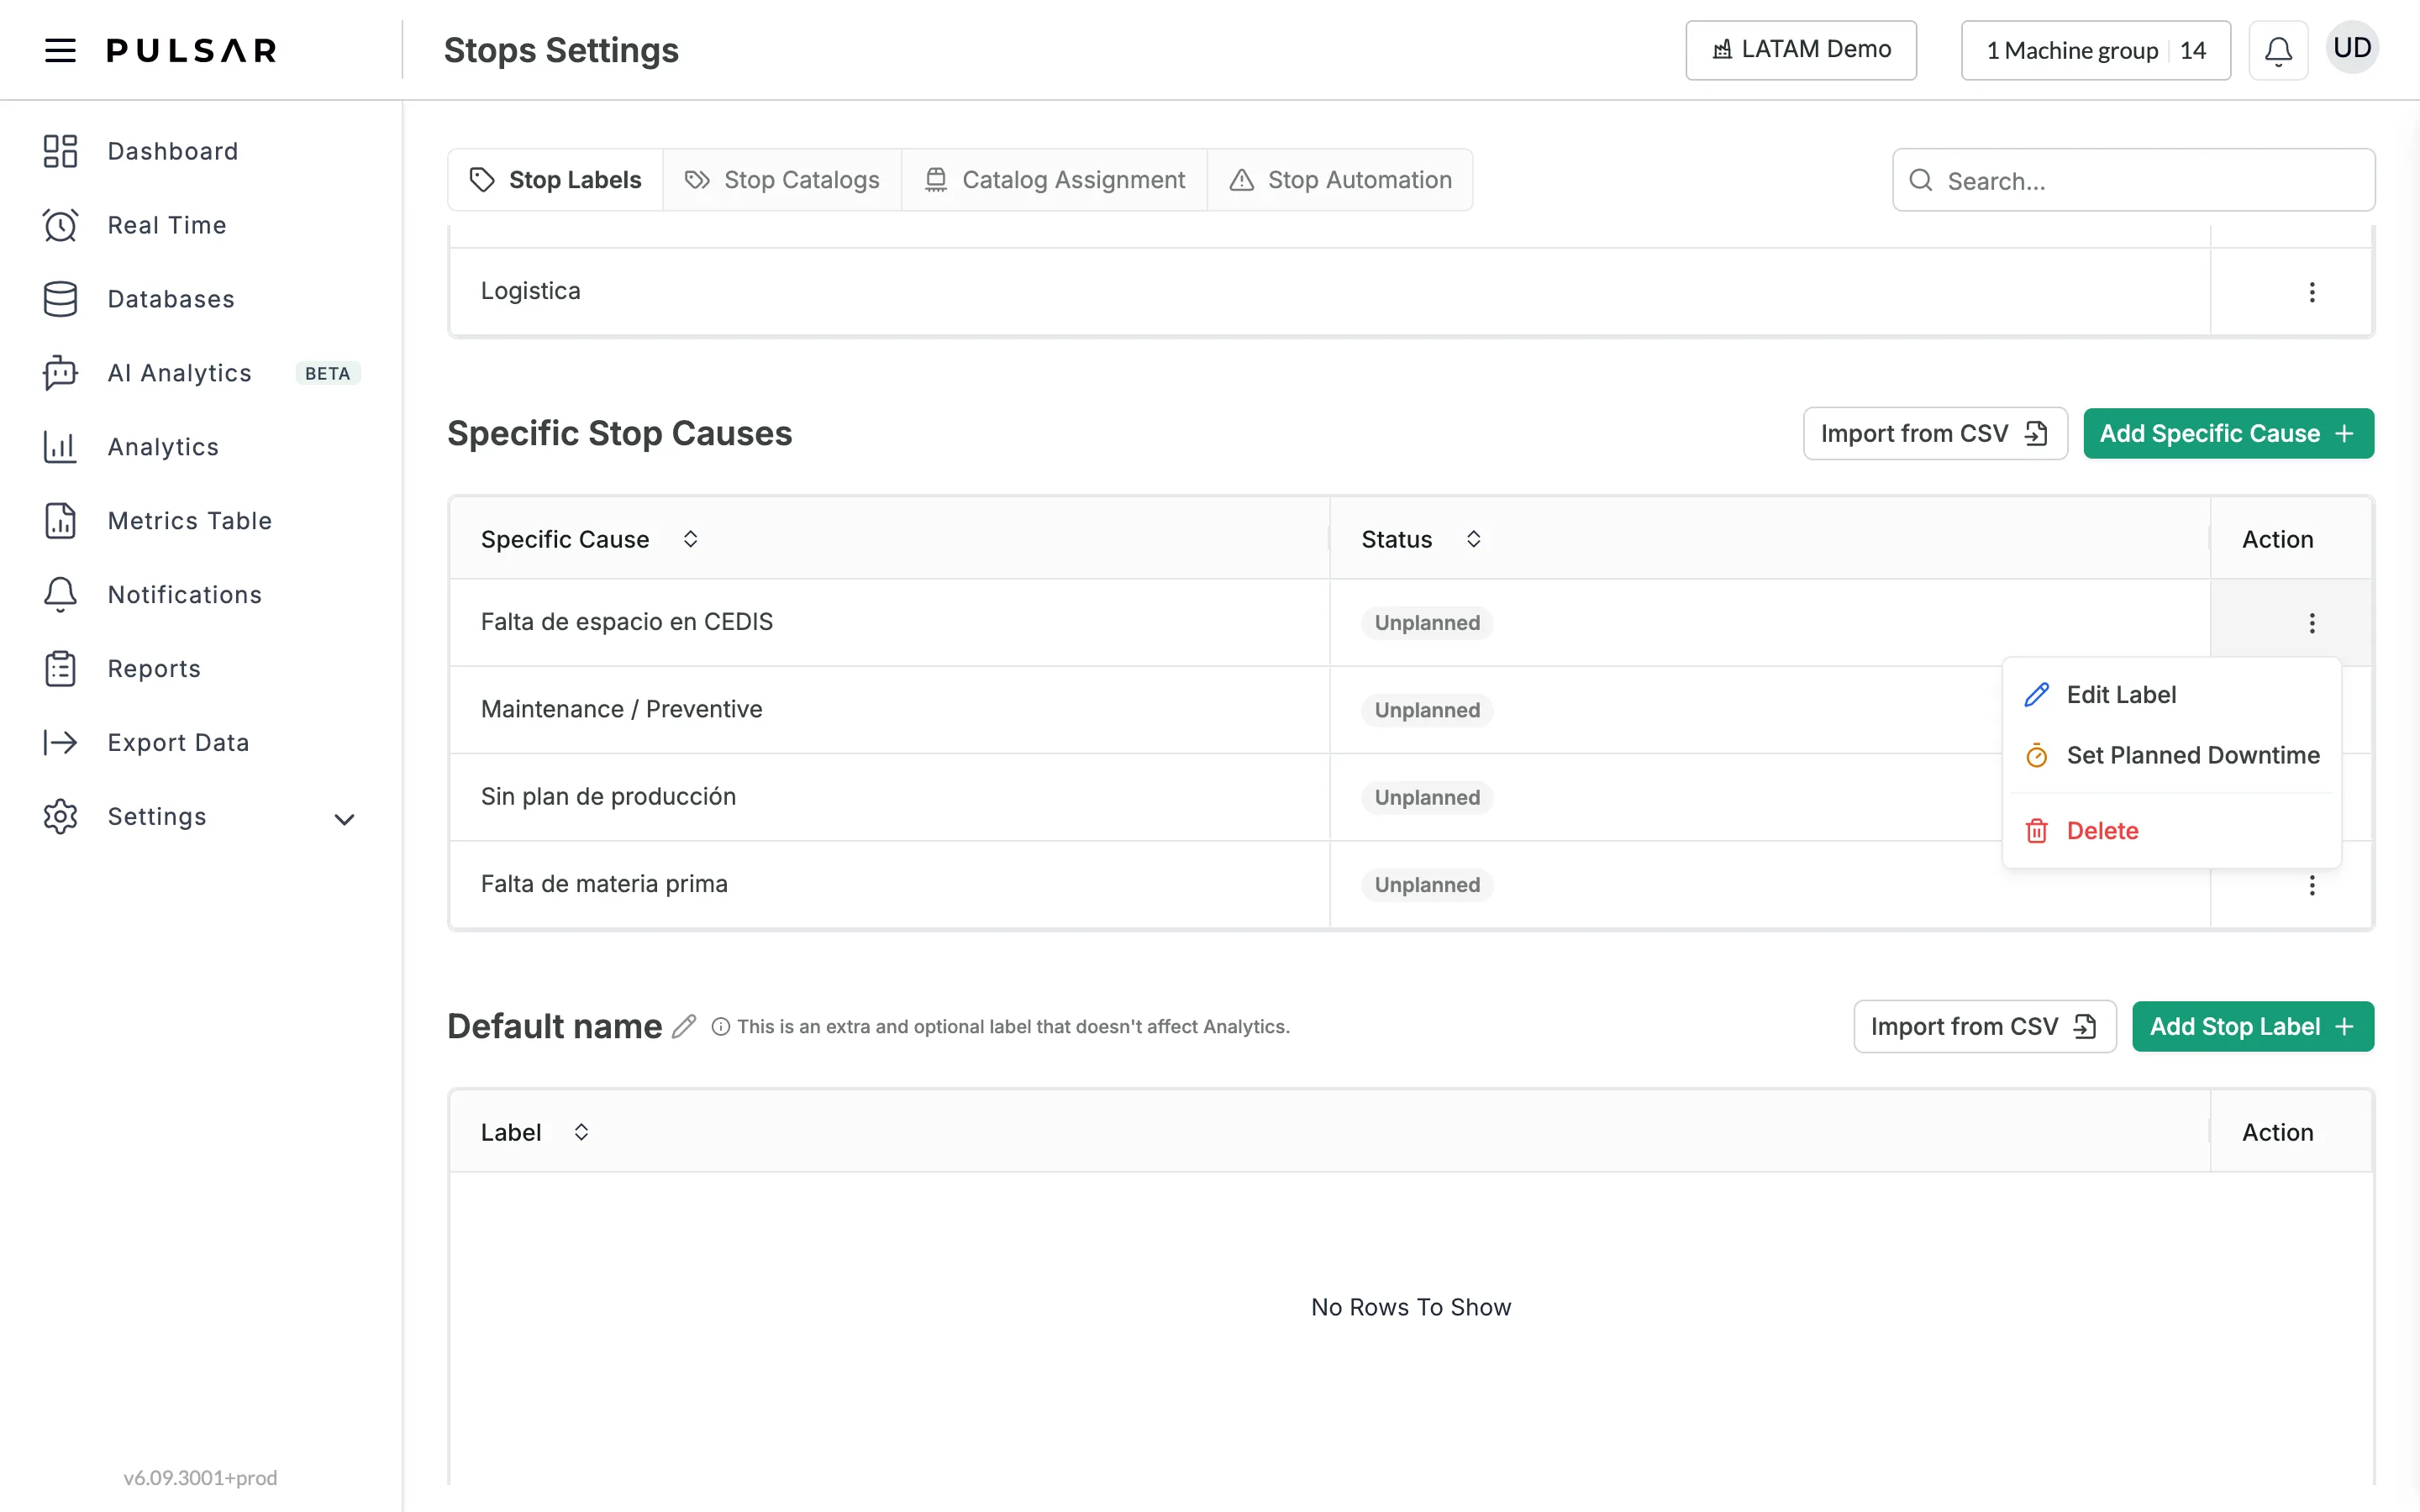Click the Unplanned status for Falta de materia prima

click(1427, 885)
